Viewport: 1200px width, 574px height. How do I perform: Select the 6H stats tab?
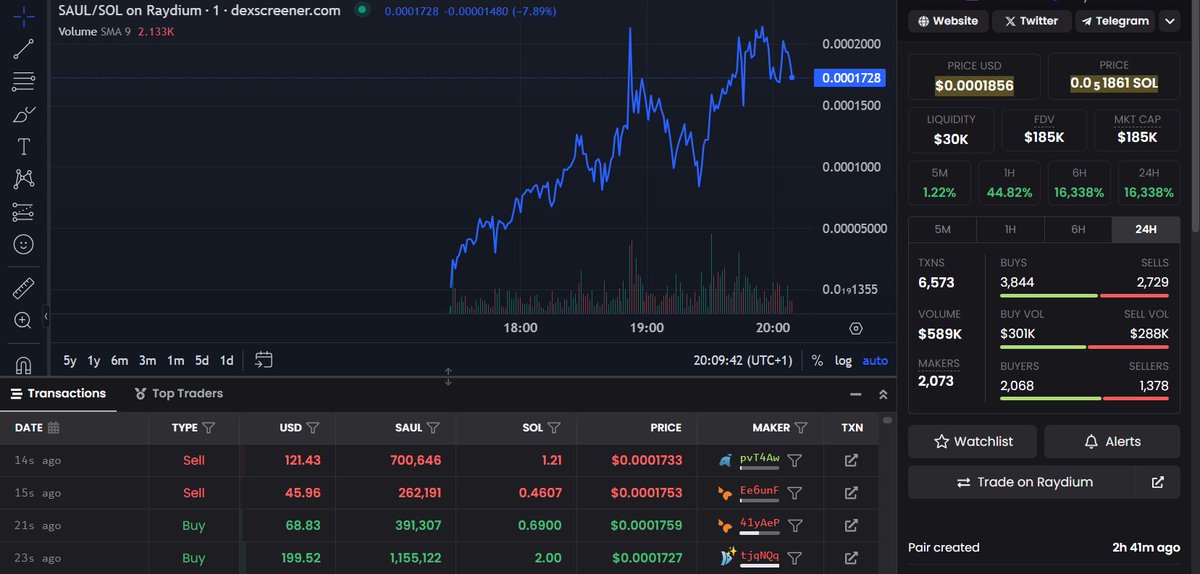point(1078,229)
